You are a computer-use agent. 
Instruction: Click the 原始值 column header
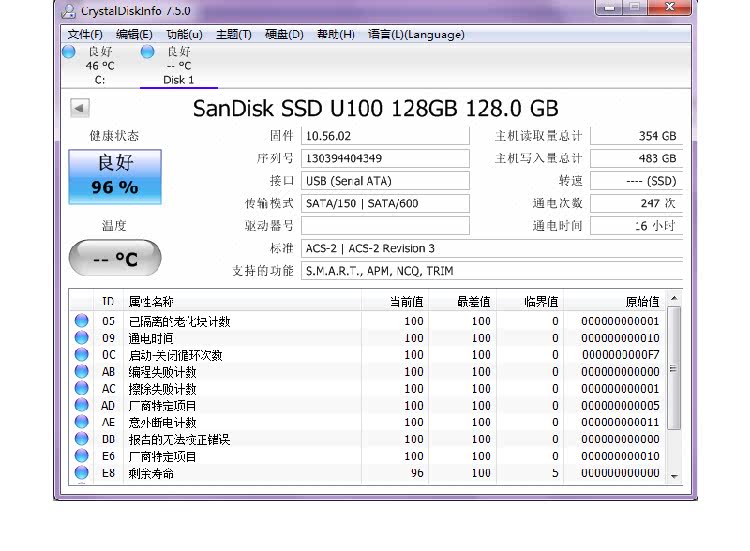[615, 301]
